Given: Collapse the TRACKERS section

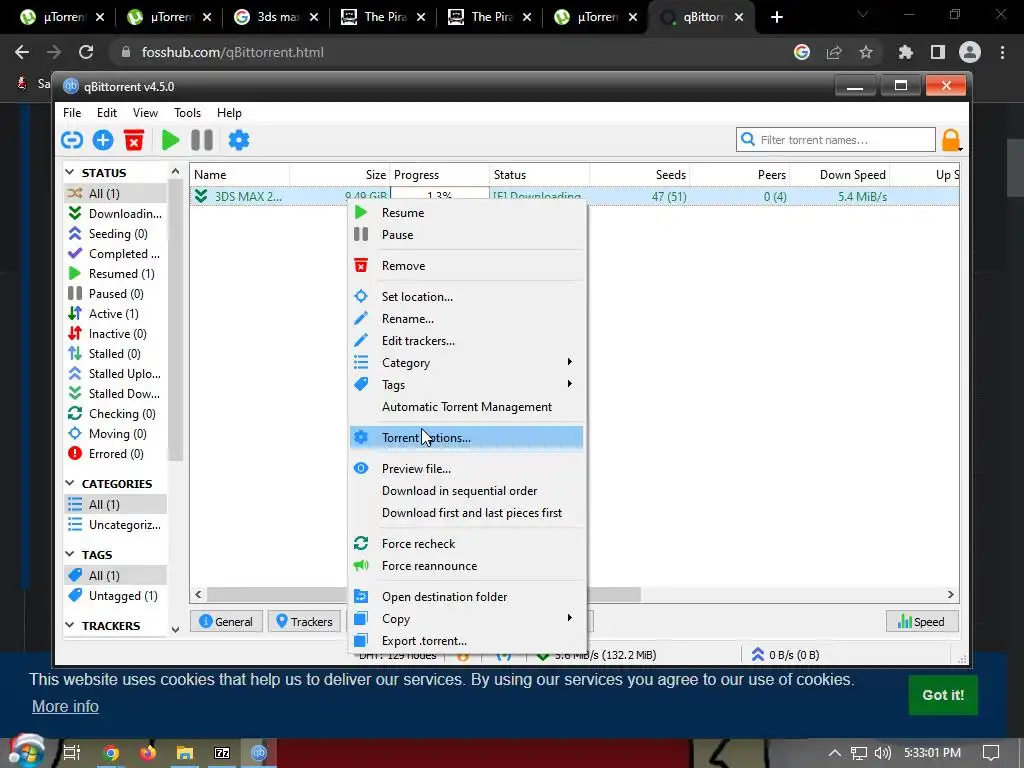Looking at the screenshot, I should click(70, 625).
